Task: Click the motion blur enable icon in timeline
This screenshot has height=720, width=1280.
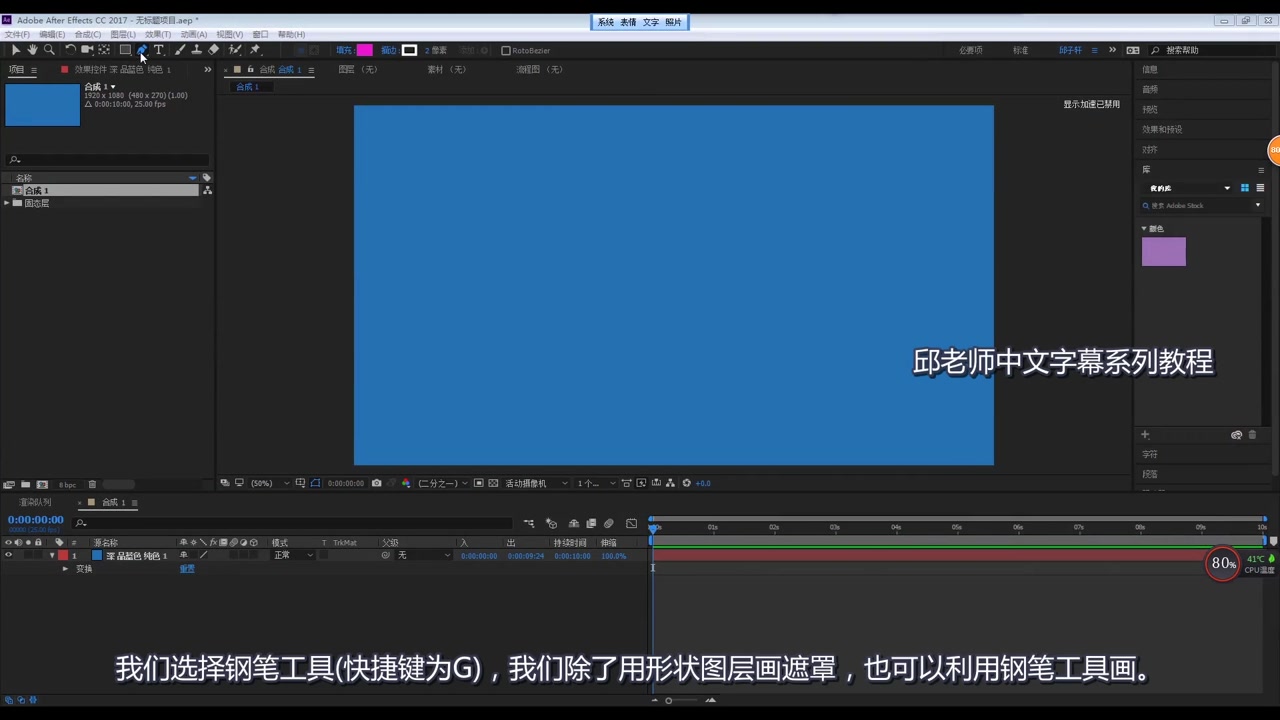Action: [608, 523]
